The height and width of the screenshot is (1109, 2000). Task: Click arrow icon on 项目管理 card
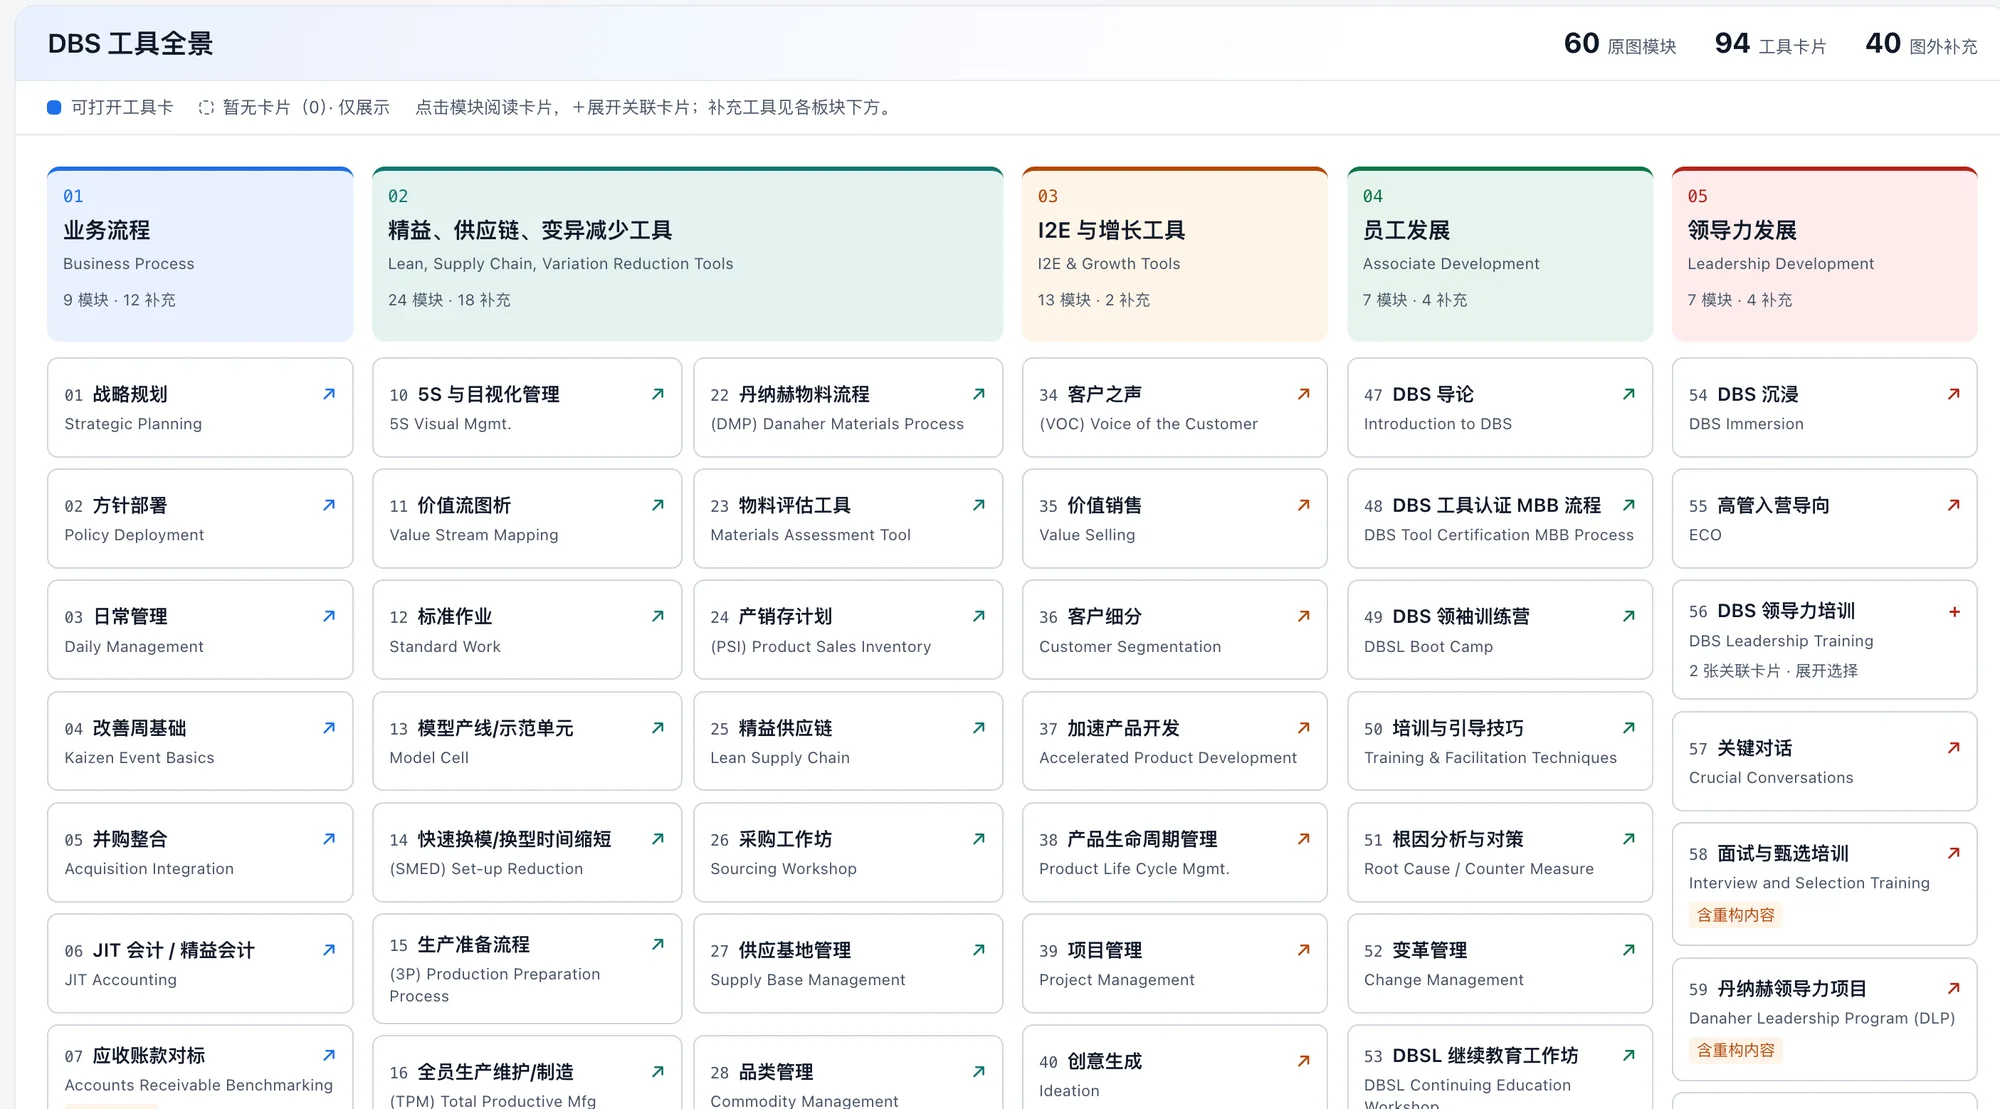point(1304,950)
